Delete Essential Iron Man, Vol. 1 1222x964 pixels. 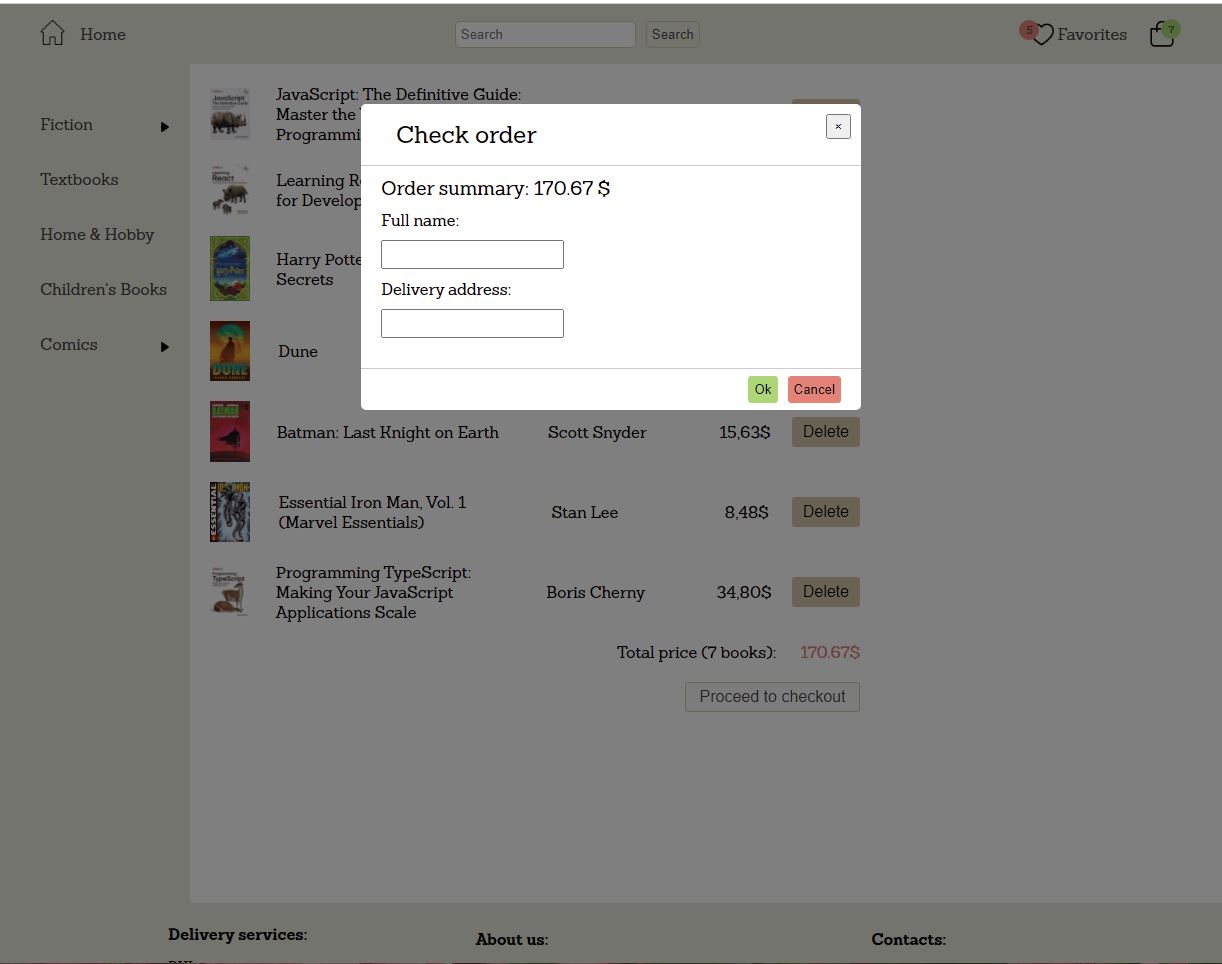point(826,512)
